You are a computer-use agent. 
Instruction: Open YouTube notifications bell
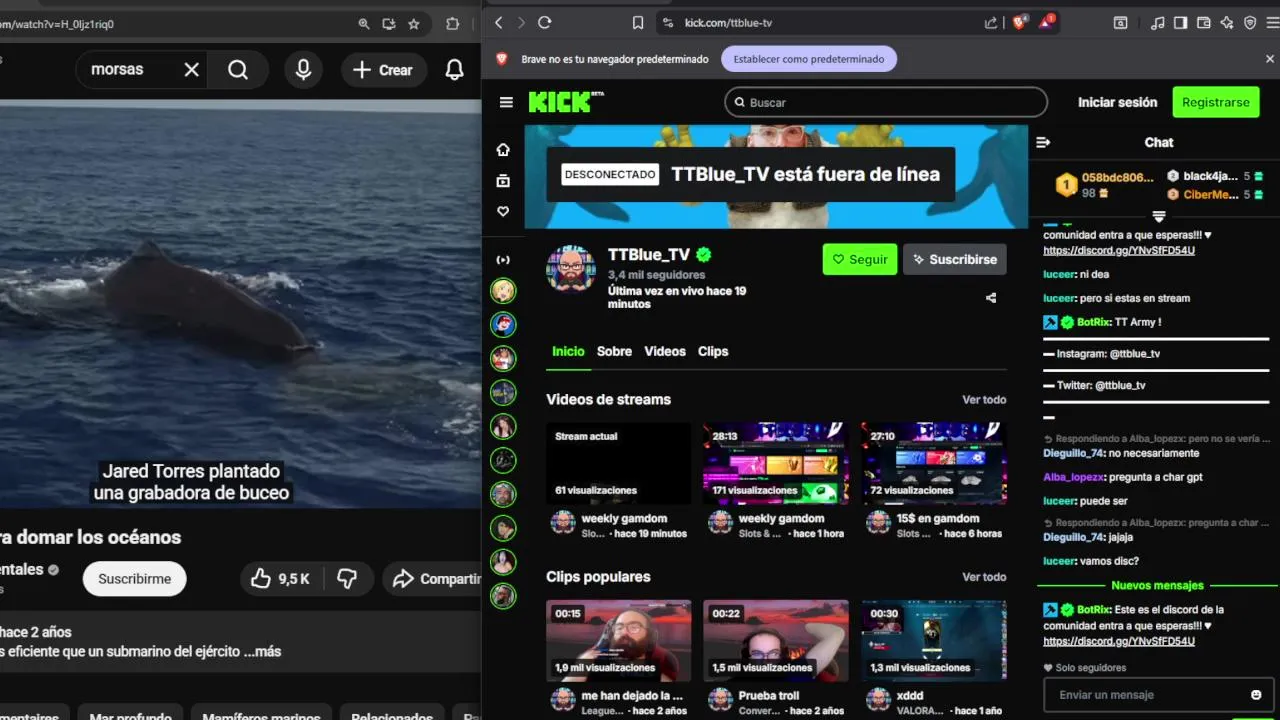(x=454, y=70)
